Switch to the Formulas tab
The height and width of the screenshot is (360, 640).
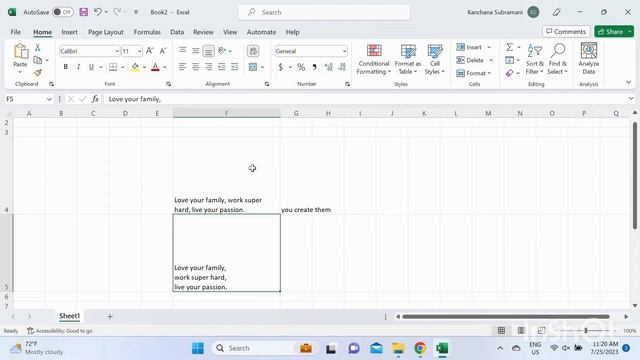coord(147,32)
